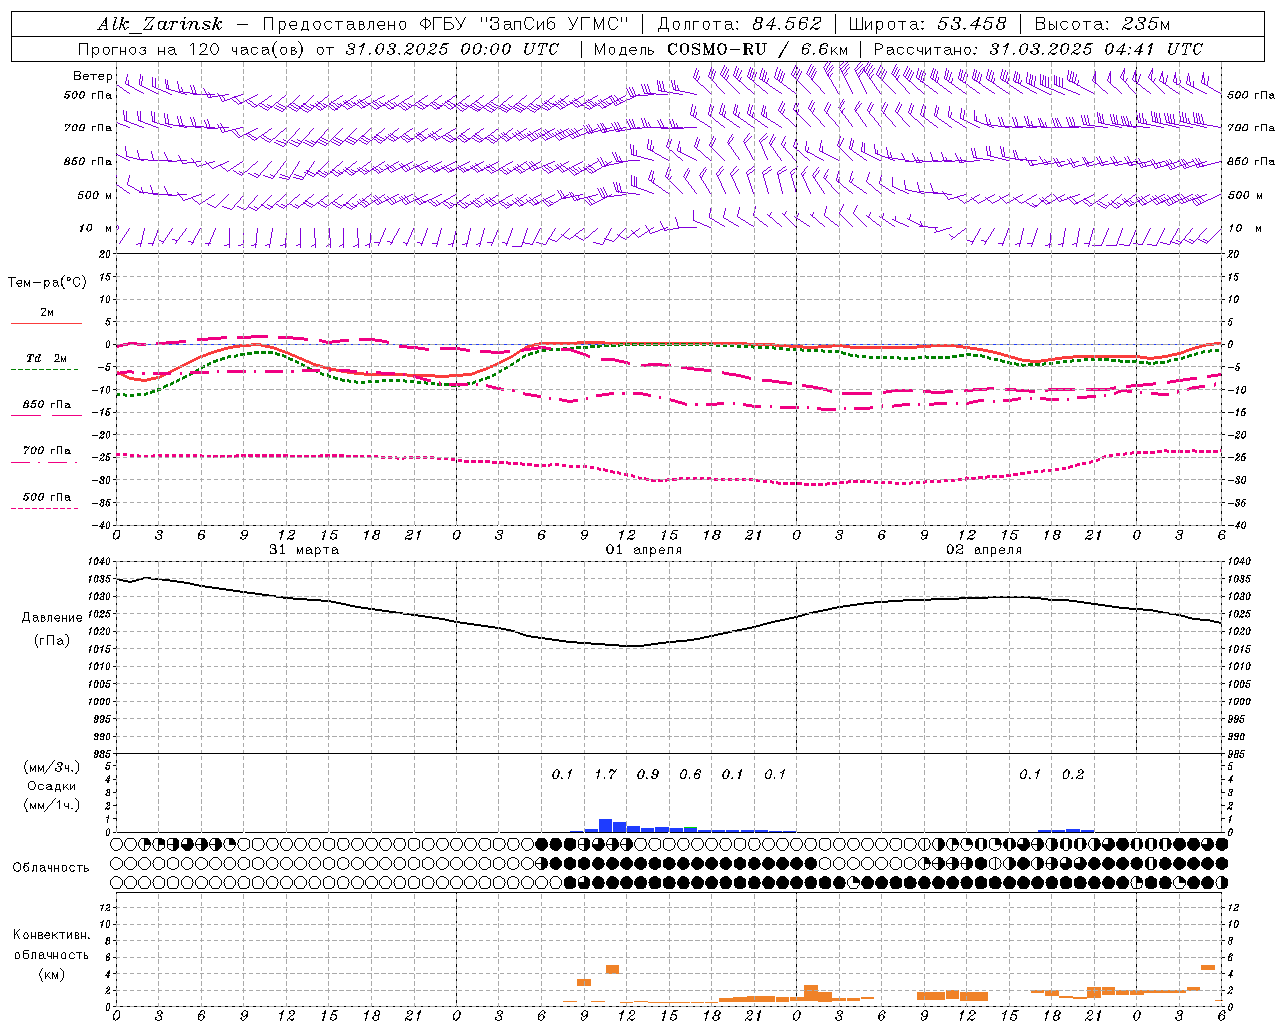Click the 'Td 2м' dew point legend label

click(46, 358)
